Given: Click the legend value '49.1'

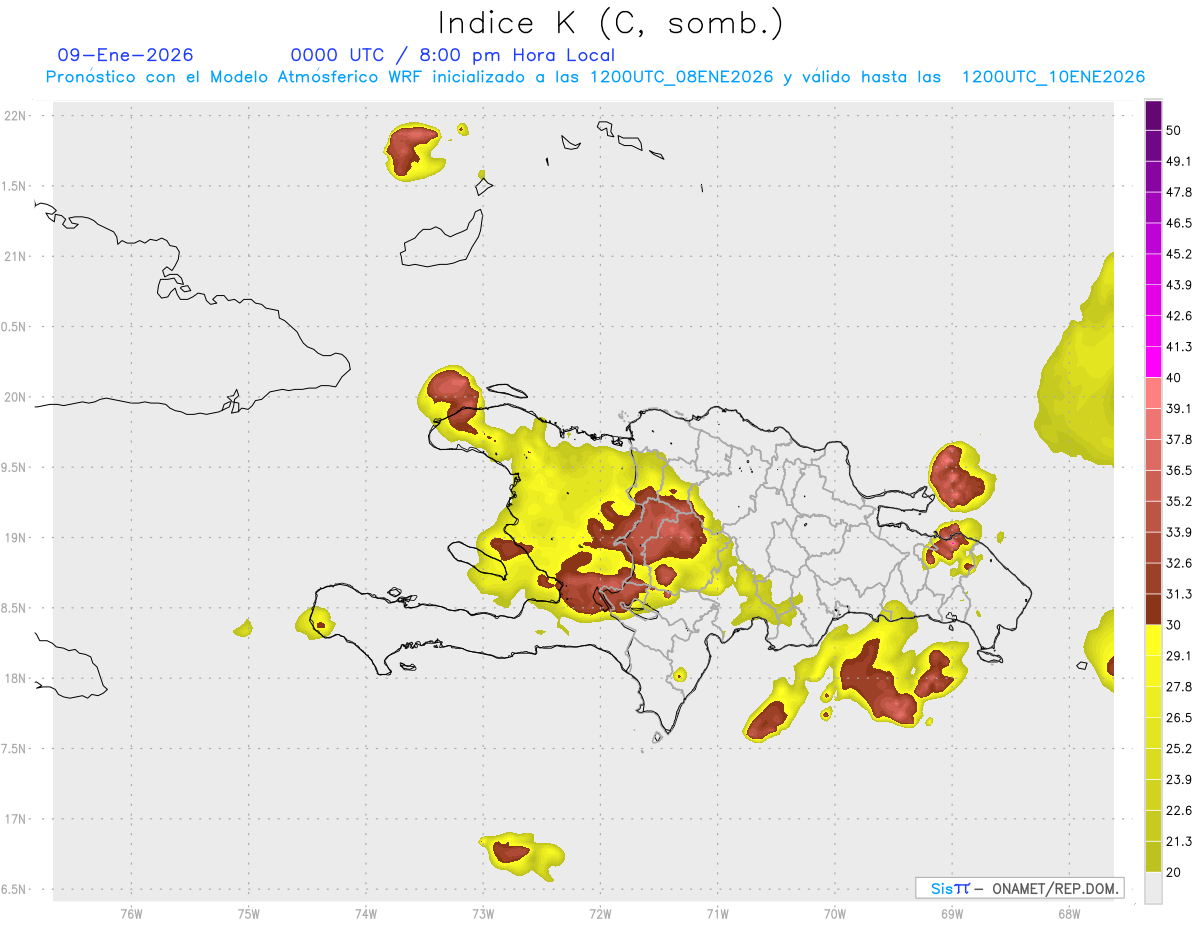Looking at the screenshot, I should pyautogui.click(x=1179, y=161).
